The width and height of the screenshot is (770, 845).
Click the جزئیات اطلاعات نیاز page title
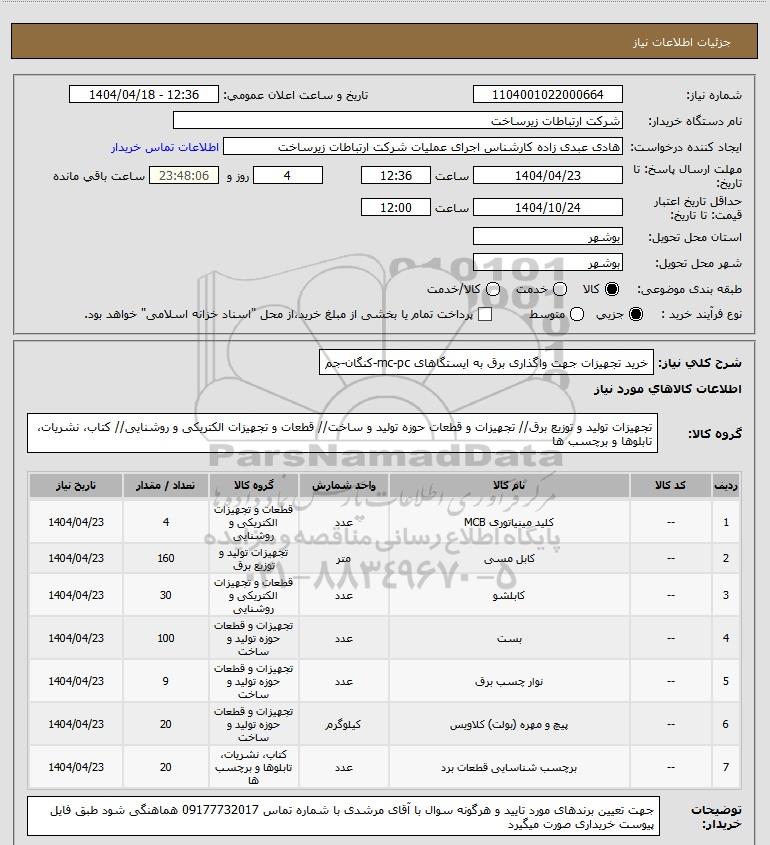(x=682, y=42)
